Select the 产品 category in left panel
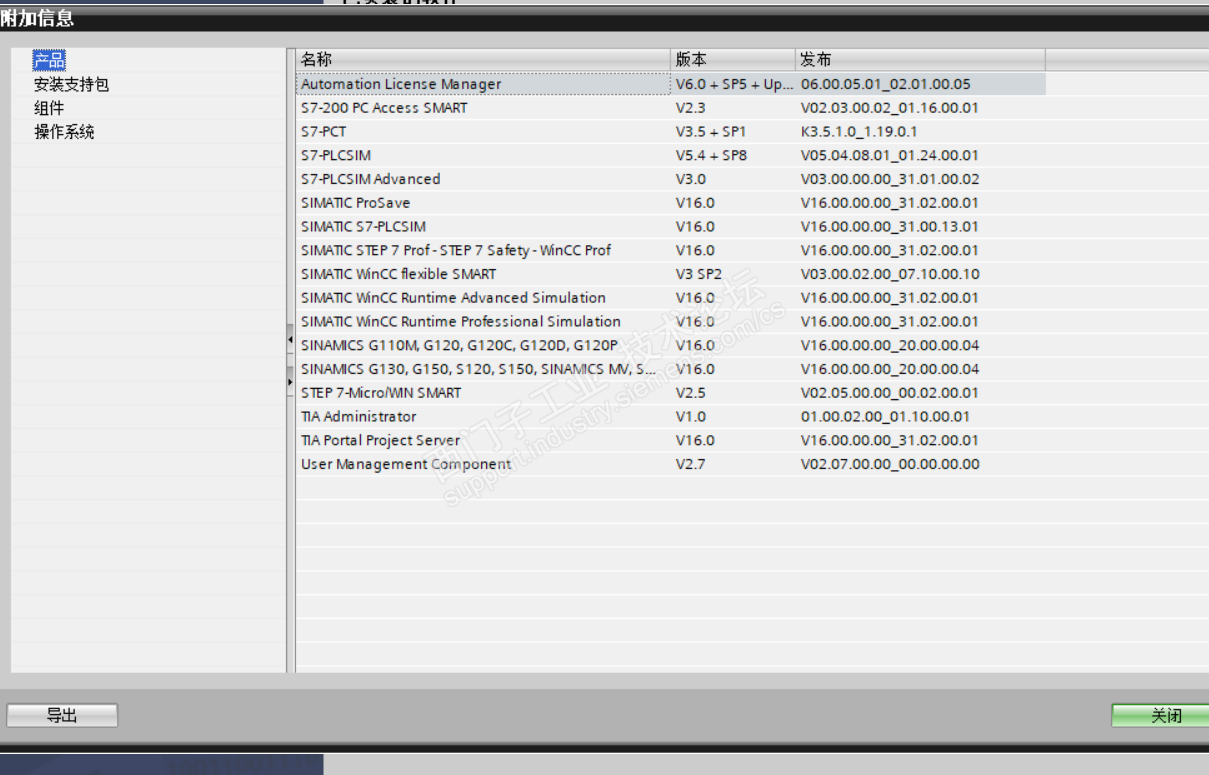Viewport: 1209px width, 775px height. point(49,61)
